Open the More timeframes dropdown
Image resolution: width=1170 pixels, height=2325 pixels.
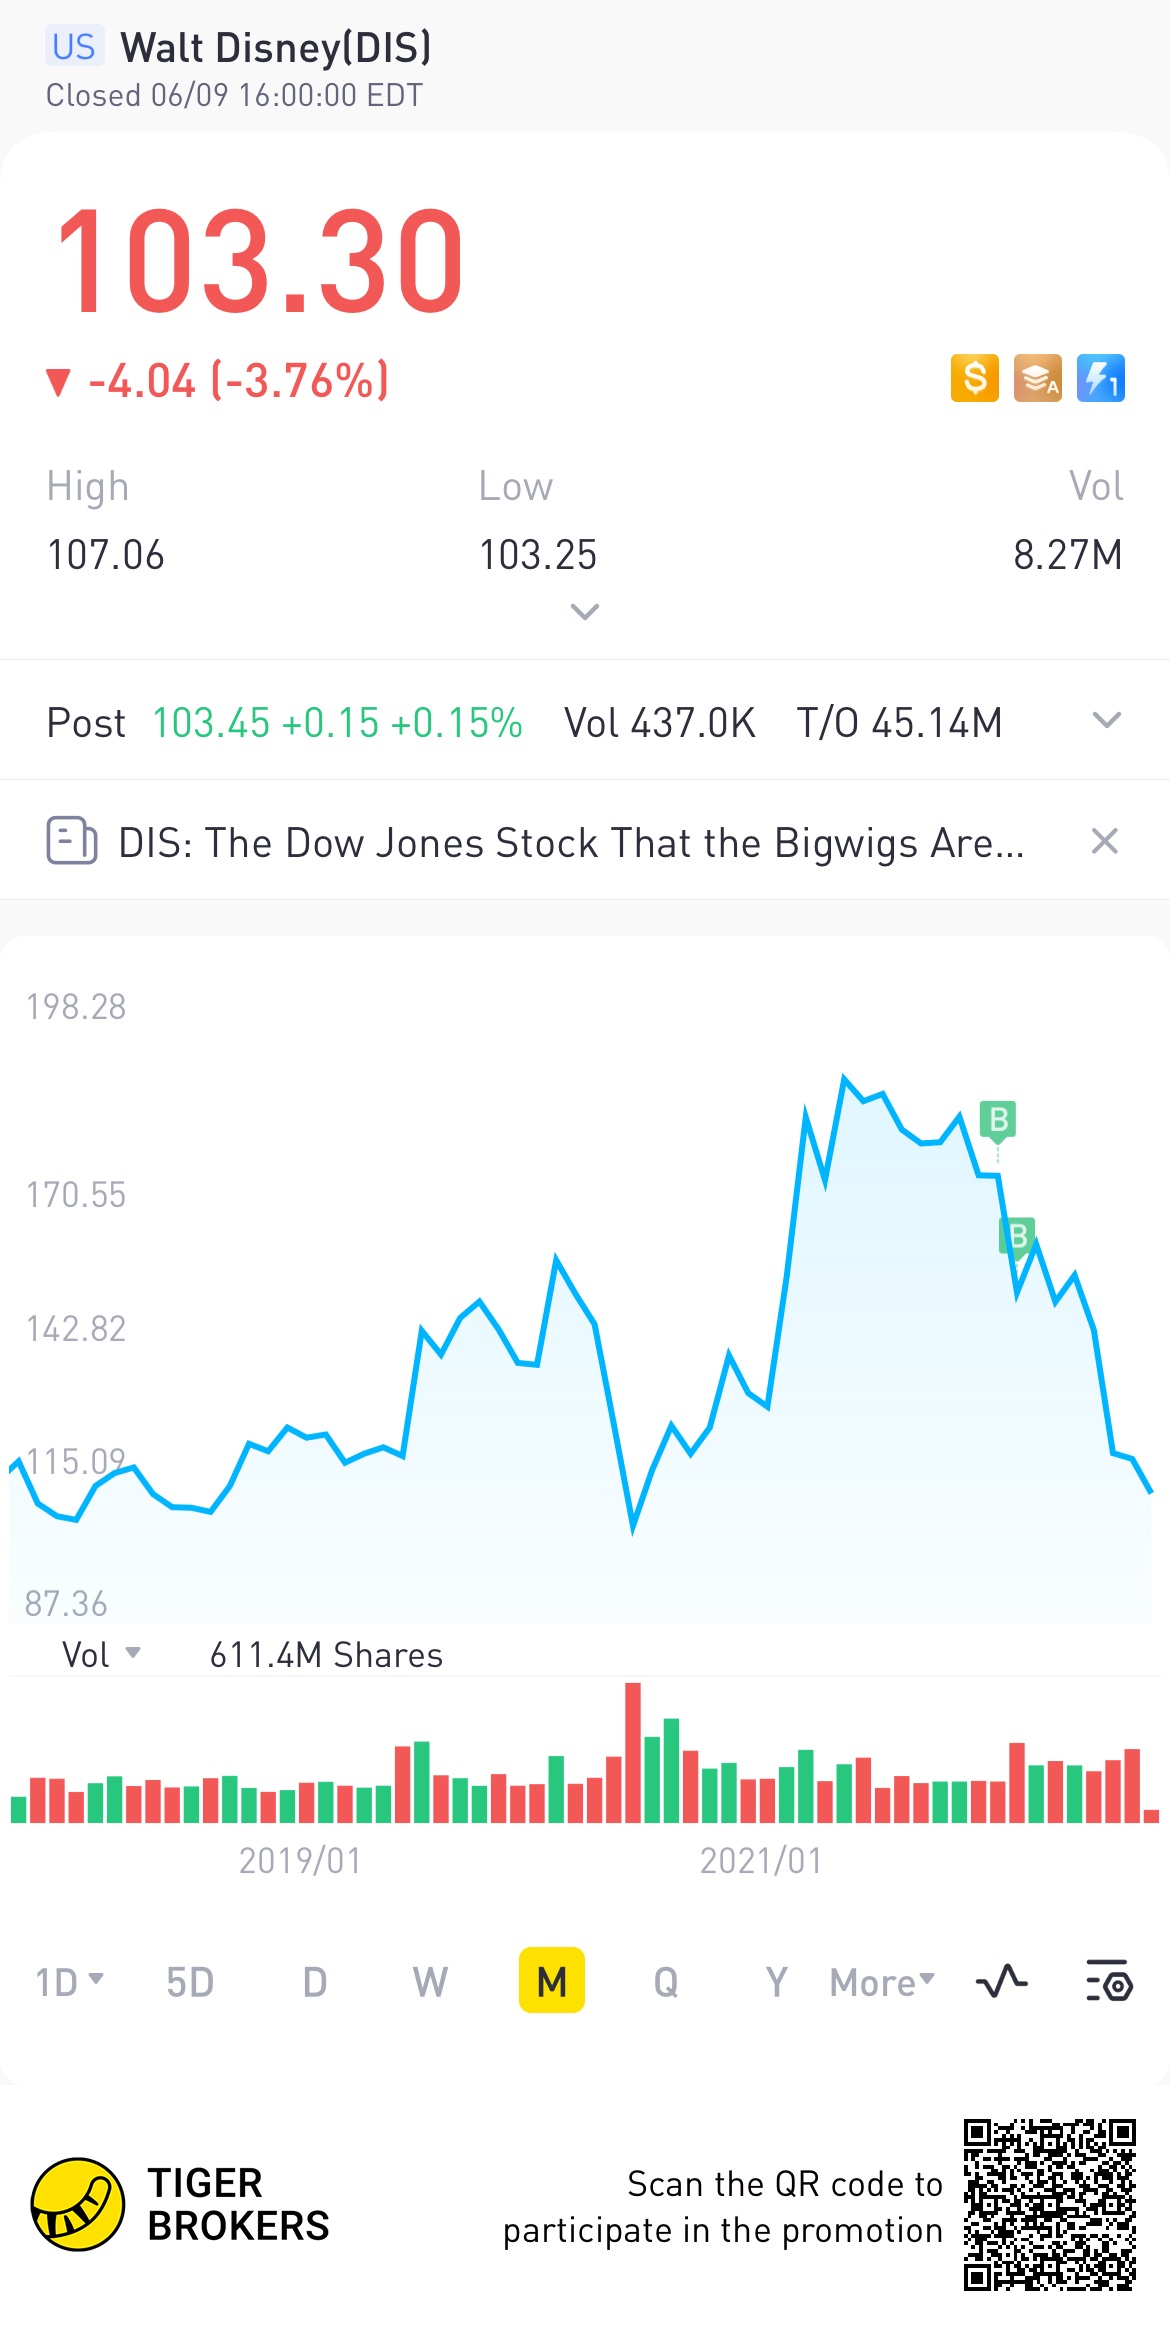[x=882, y=1981]
